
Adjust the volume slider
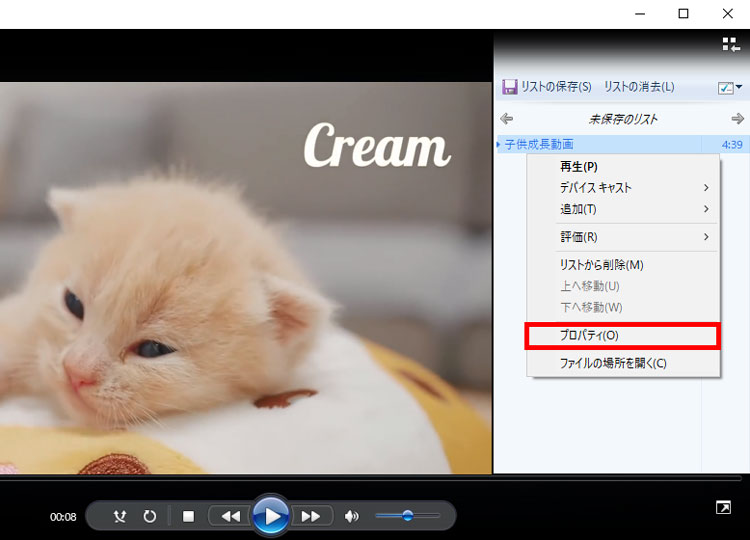(x=407, y=516)
